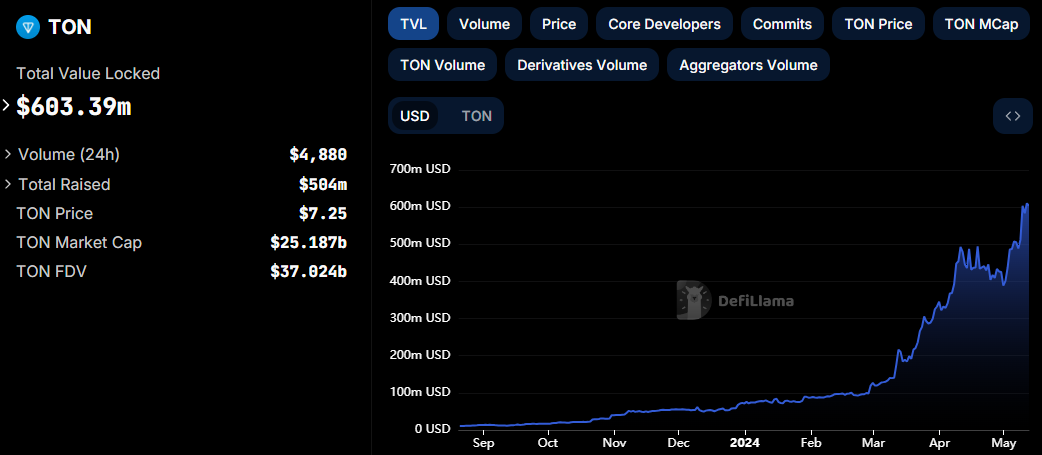Click the $4,880 volume value

[x=318, y=155]
